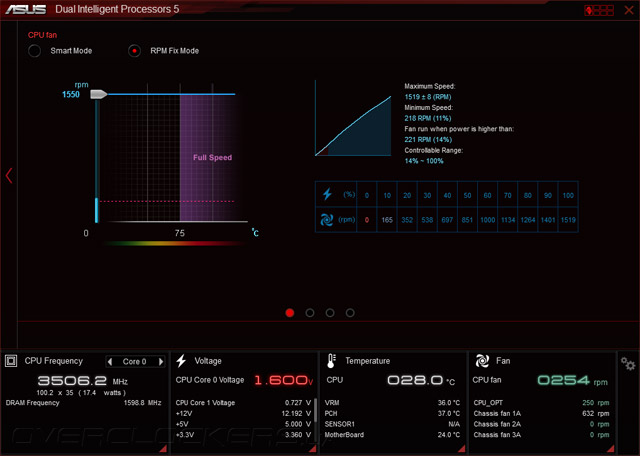This screenshot has width=640, height=456.
Task: Click the Temperature thermometer icon
Action: 331,361
